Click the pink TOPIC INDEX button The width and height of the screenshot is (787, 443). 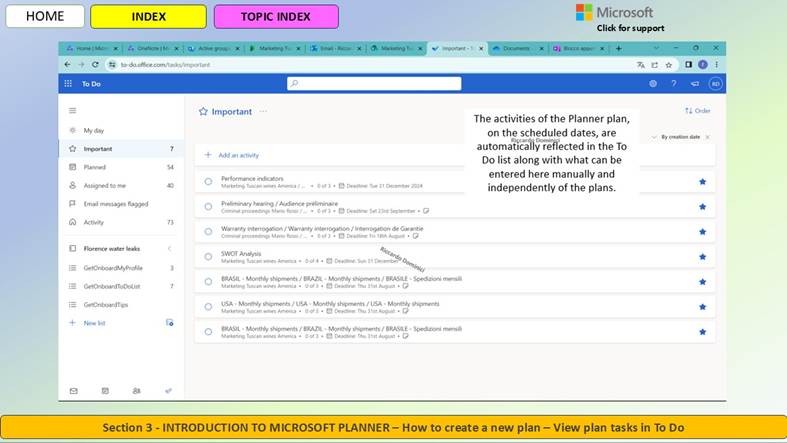tap(276, 17)
